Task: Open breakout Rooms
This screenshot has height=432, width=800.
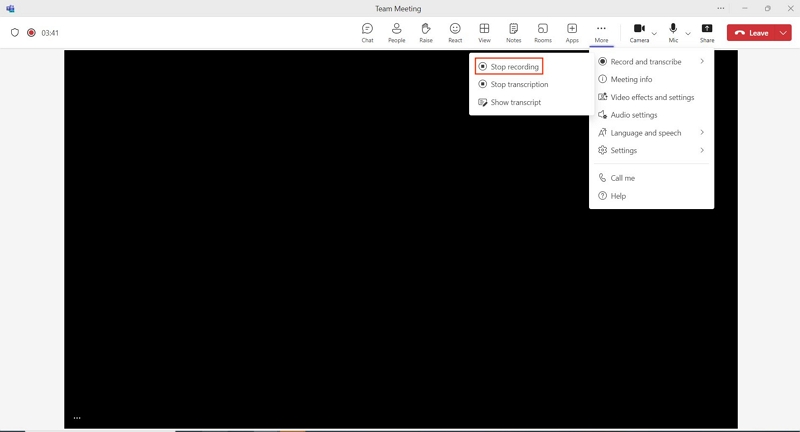Action: tap(543, 33)
